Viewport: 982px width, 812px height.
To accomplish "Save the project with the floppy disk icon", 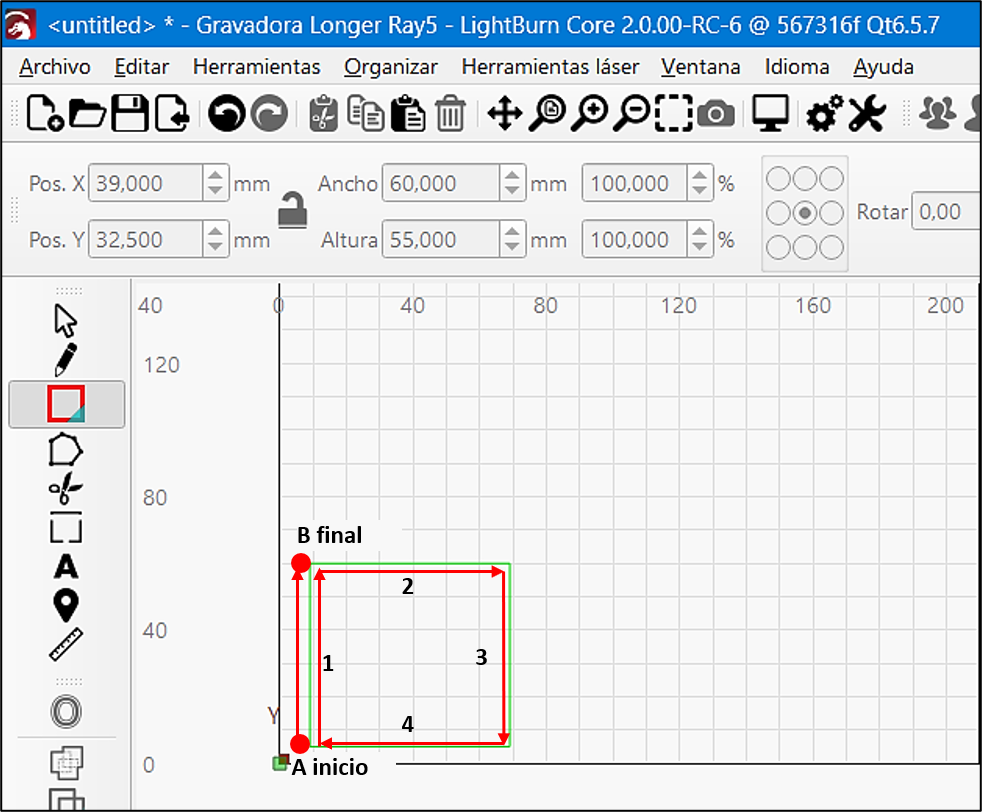I will point(129,113).
